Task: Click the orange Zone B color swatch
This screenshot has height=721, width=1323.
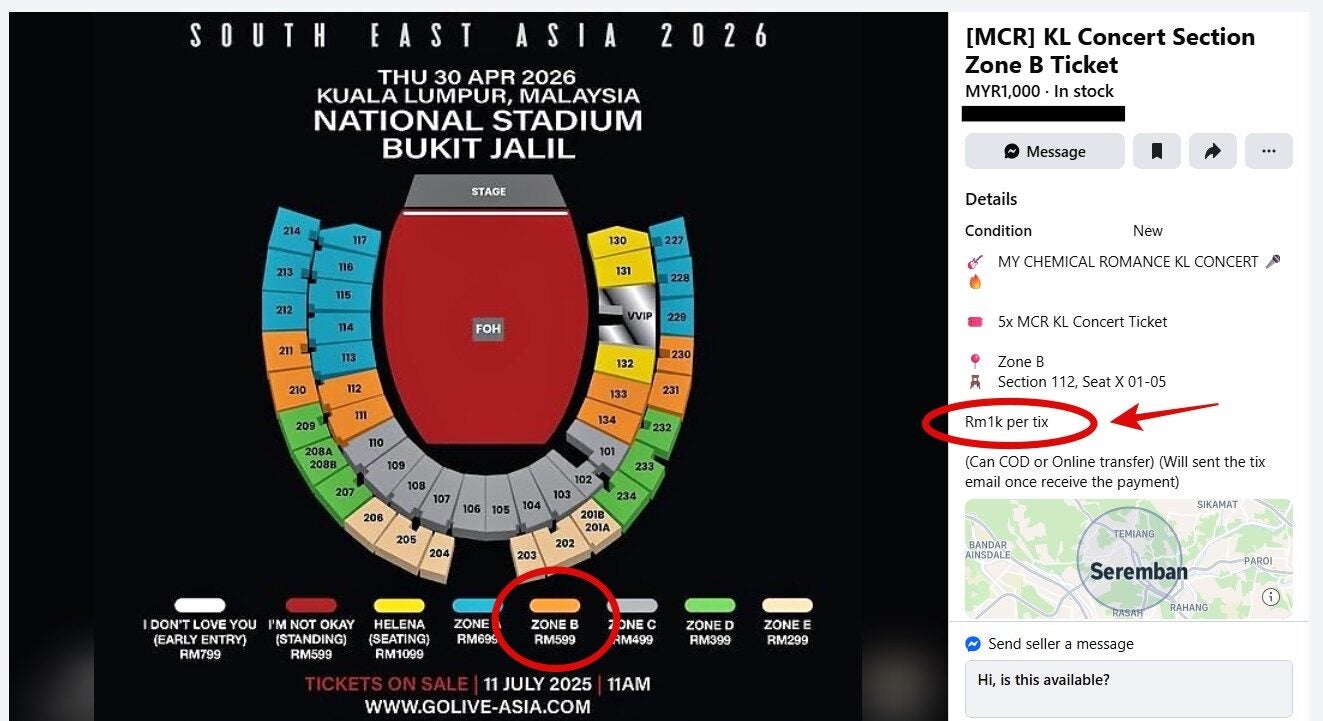Action: click(555, 605)
